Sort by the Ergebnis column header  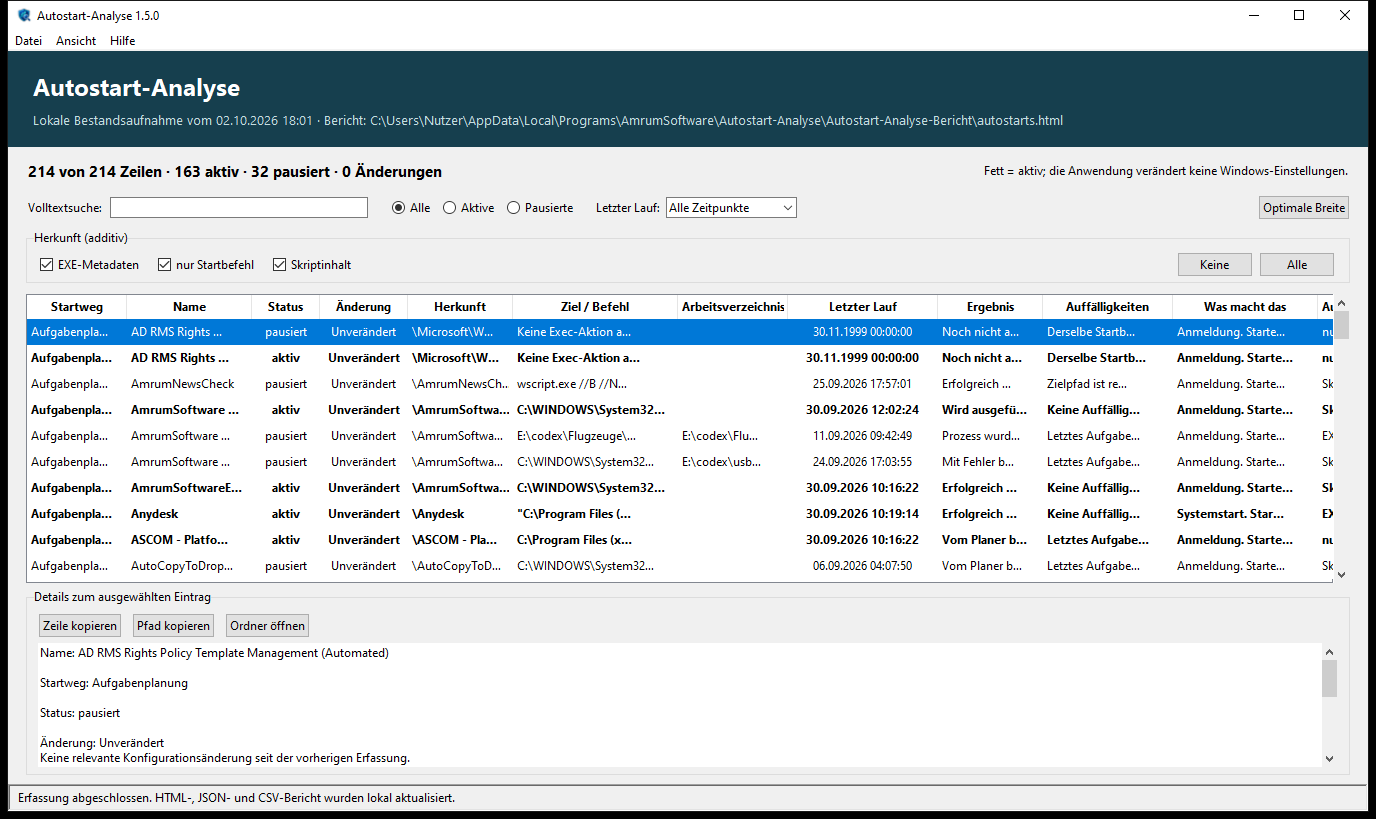pyautogui.click(x=990, y=307)
